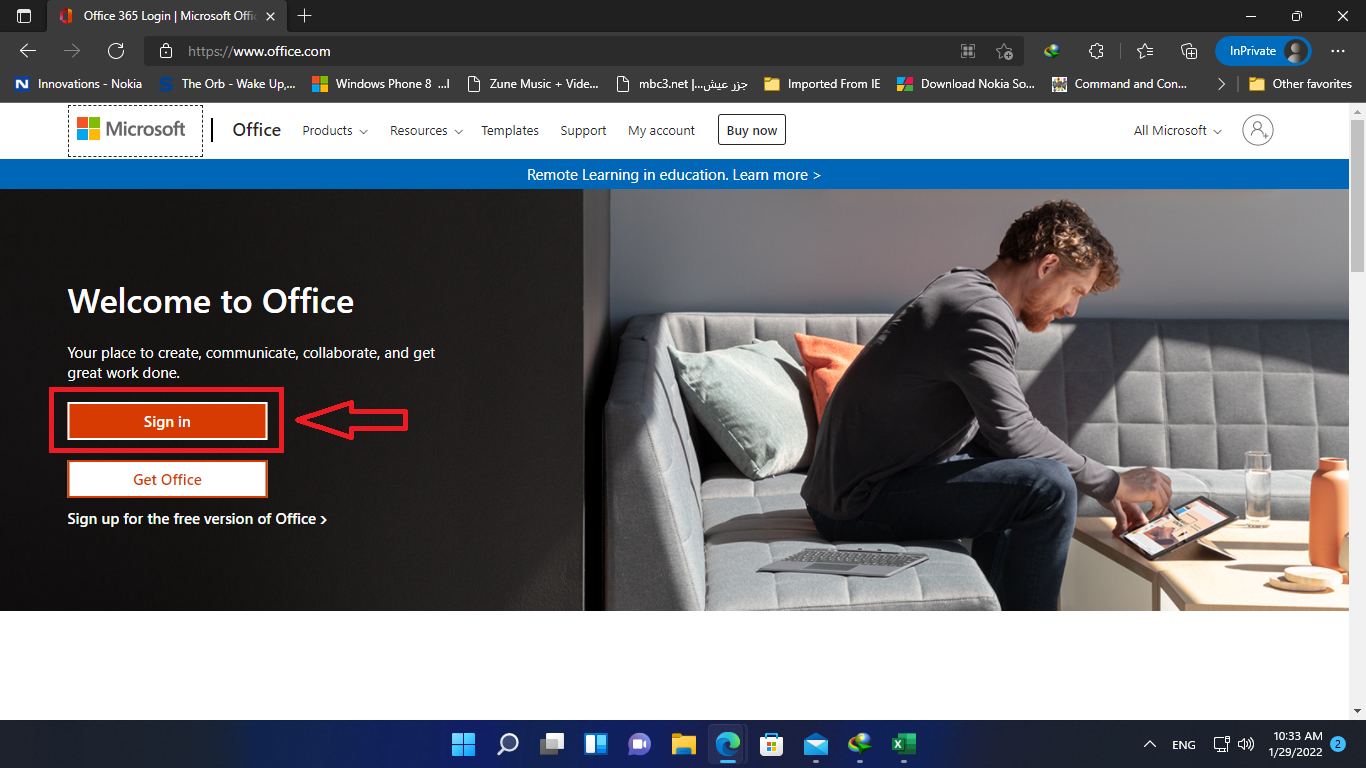
Task: Open the Other favorites folder
Action: tap(1300, 84)
